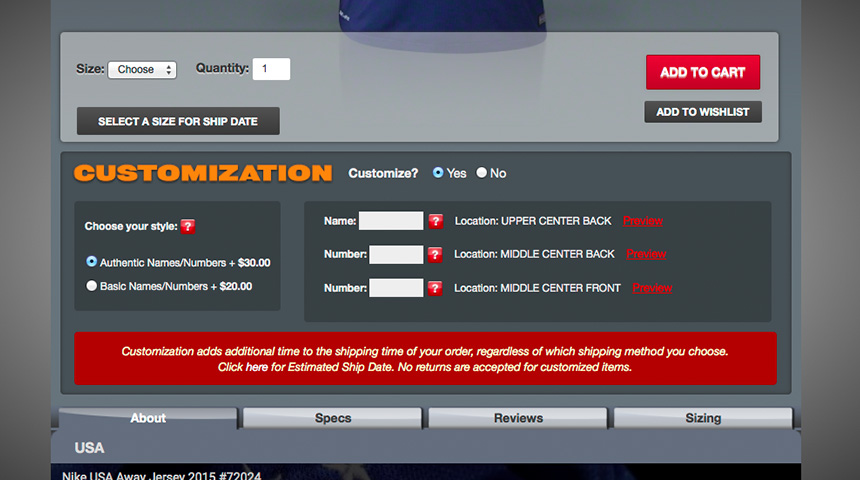The height and width of the screenshot is (480, 860).
Task: Click the Name input field
Action: pyautogui.click(x=391, y=221)
